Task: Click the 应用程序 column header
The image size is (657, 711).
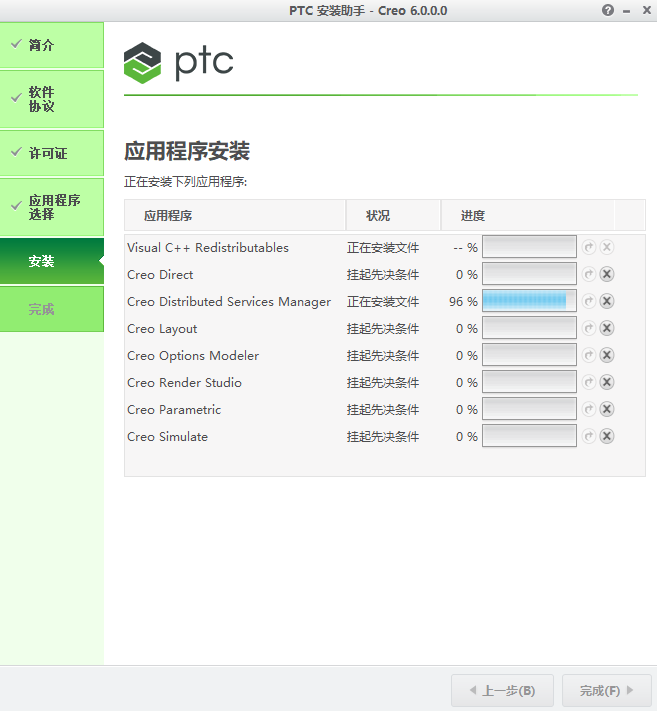Action: pyautogui.click(x=235, y=215)
